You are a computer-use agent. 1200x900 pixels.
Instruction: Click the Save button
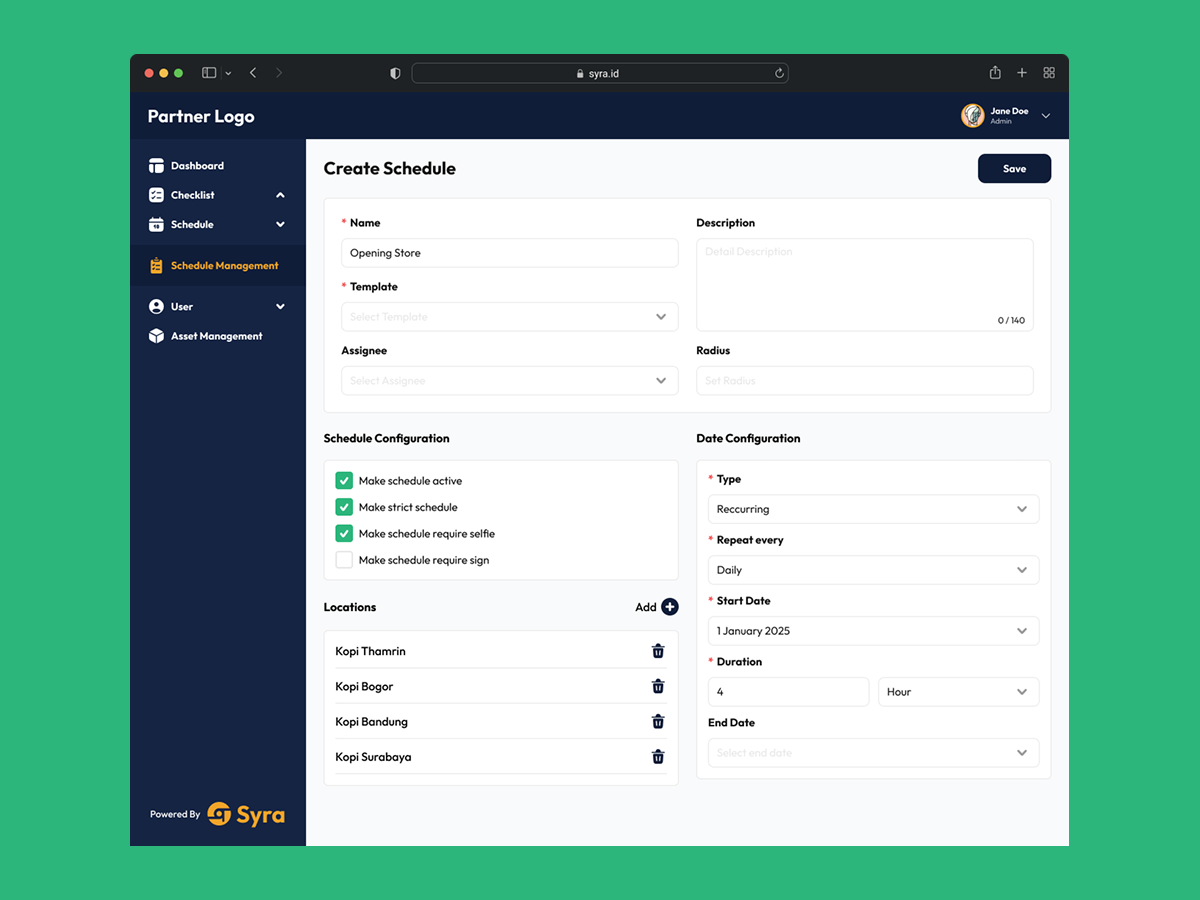point(1014,169)
